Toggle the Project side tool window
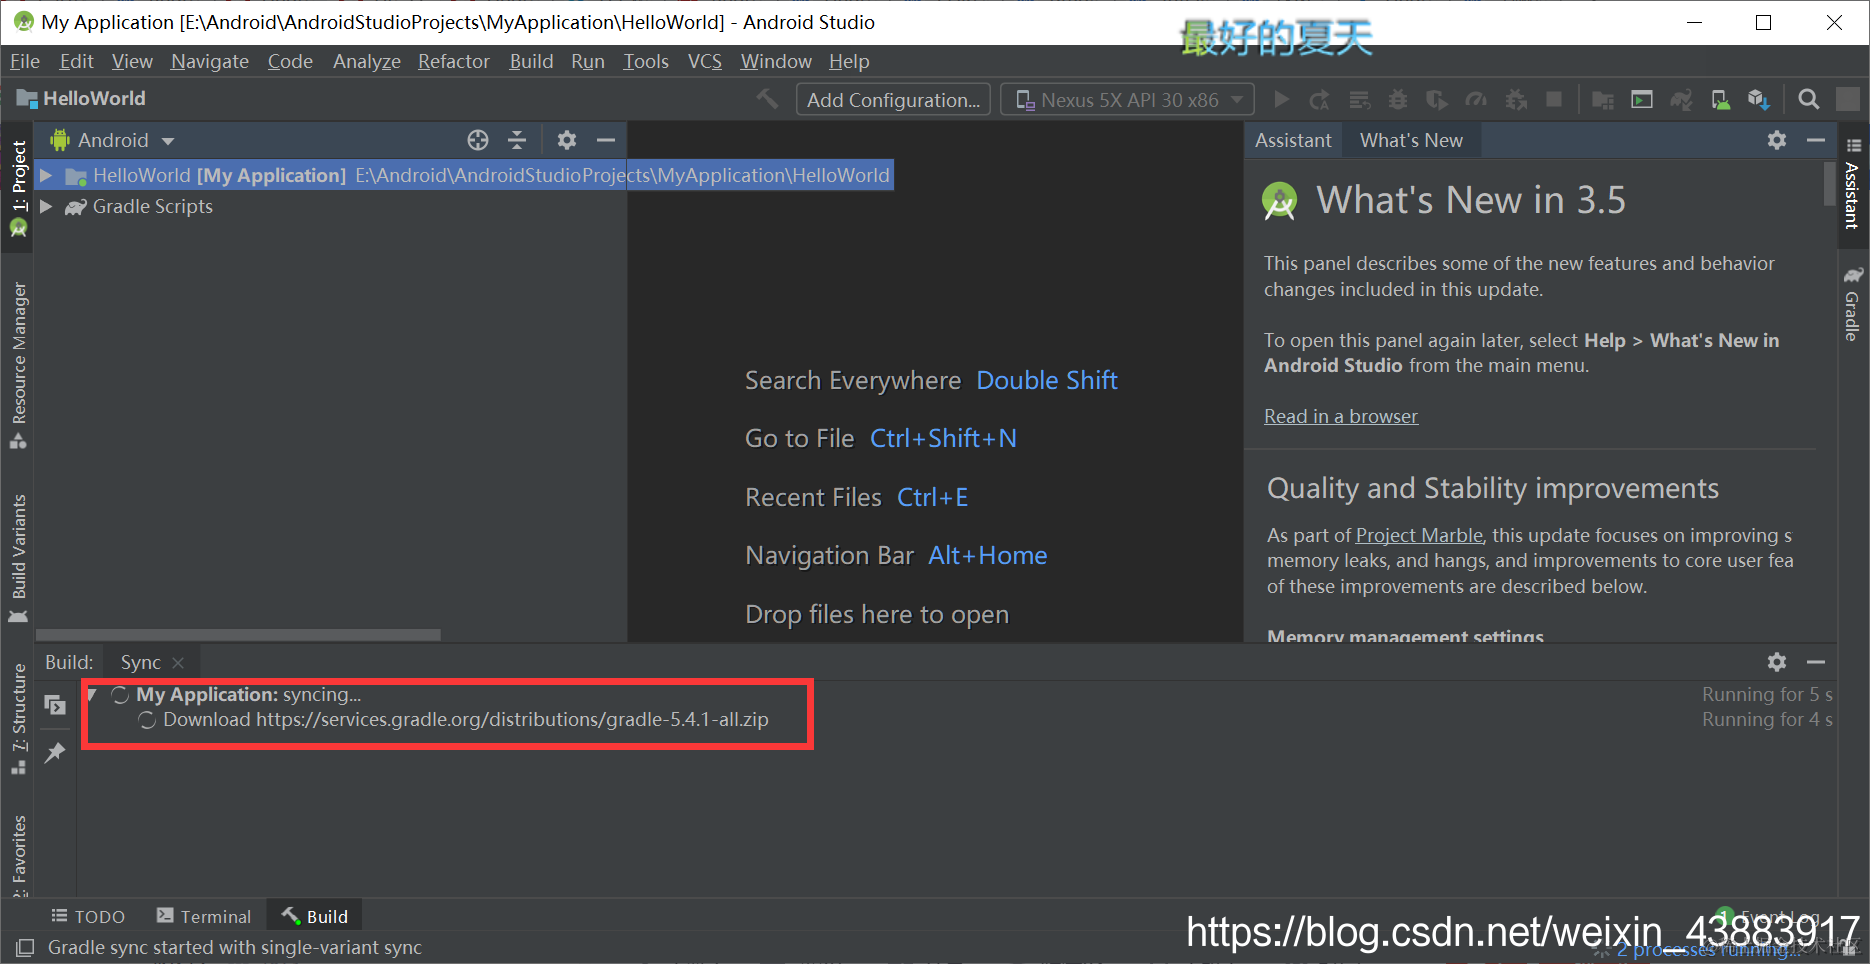Viewport: 1870px width, 964px height. click(x=18, y=188)
